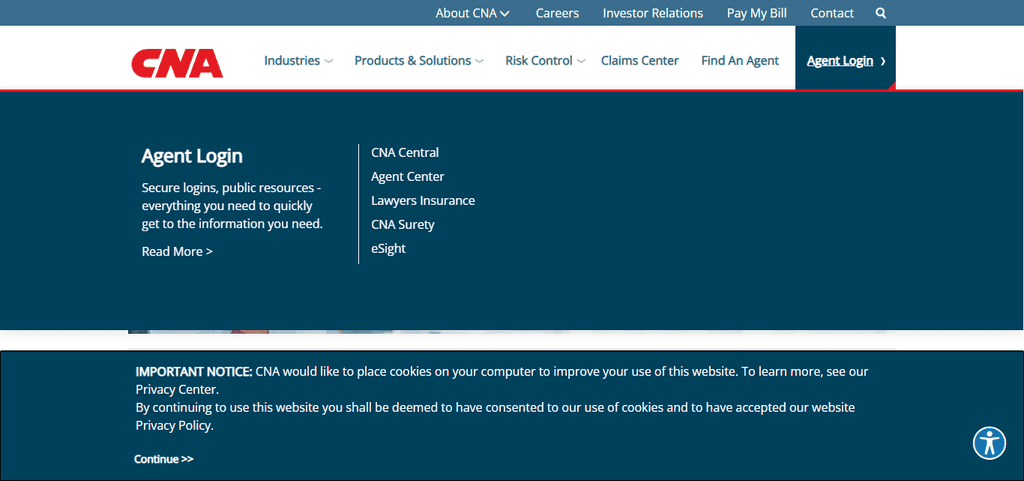Expand the Risk Control menu
Image resolution: width=1024 pixels, height=481 pixels.
(x=545, y=61)
